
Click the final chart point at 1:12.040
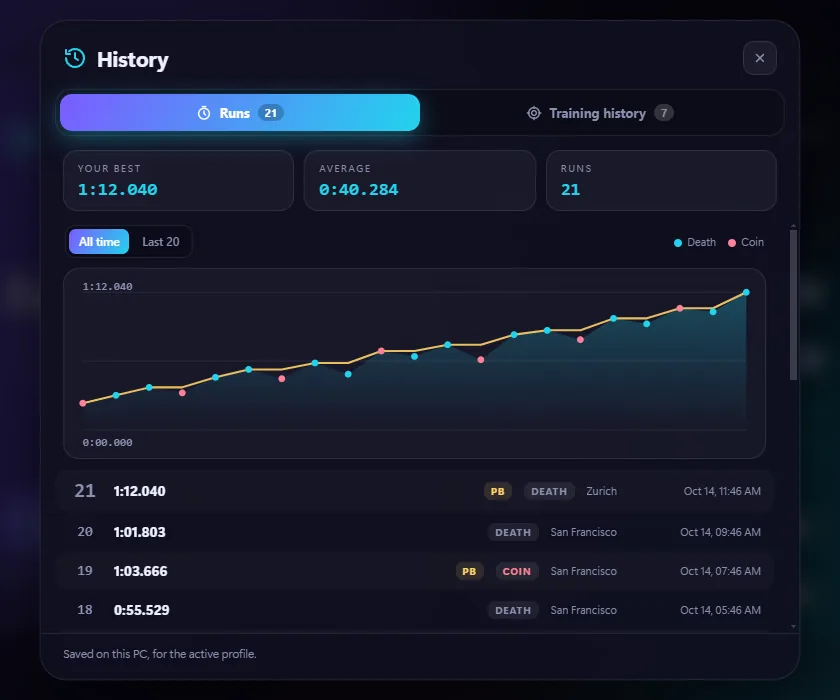tap(746, 292)
